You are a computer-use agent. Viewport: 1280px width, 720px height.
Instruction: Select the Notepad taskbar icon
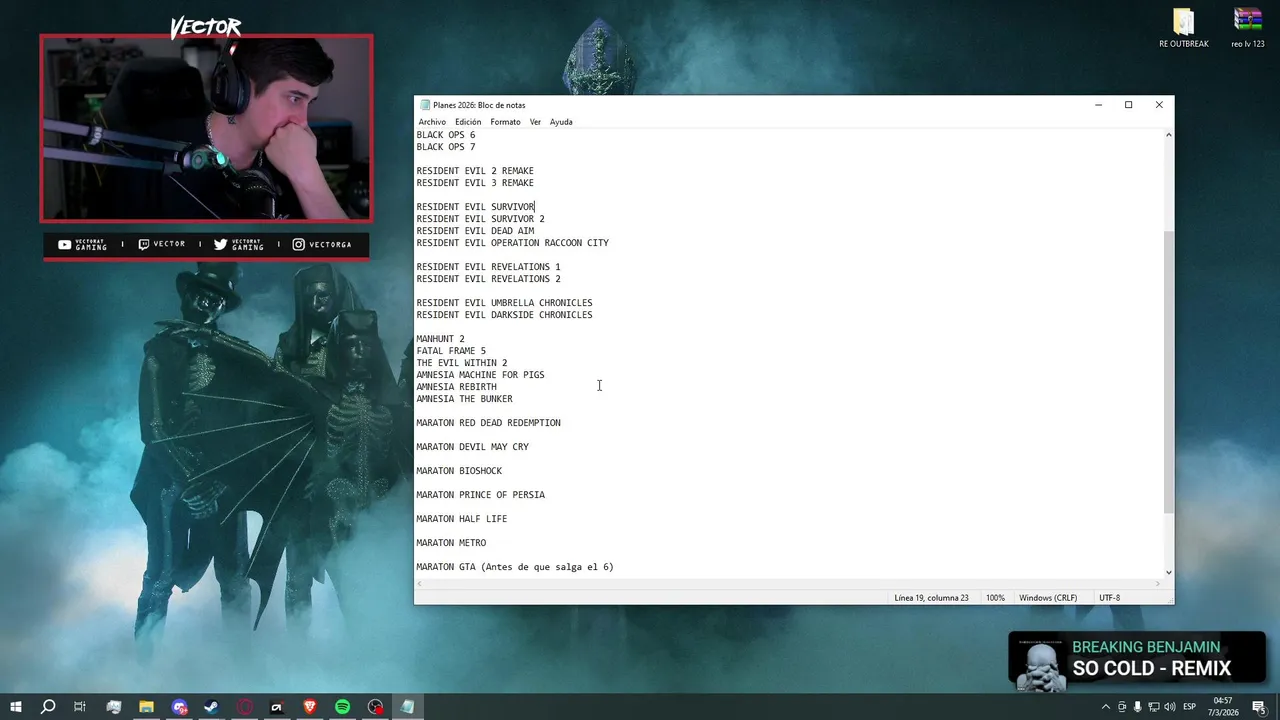(x=408, y=707)
